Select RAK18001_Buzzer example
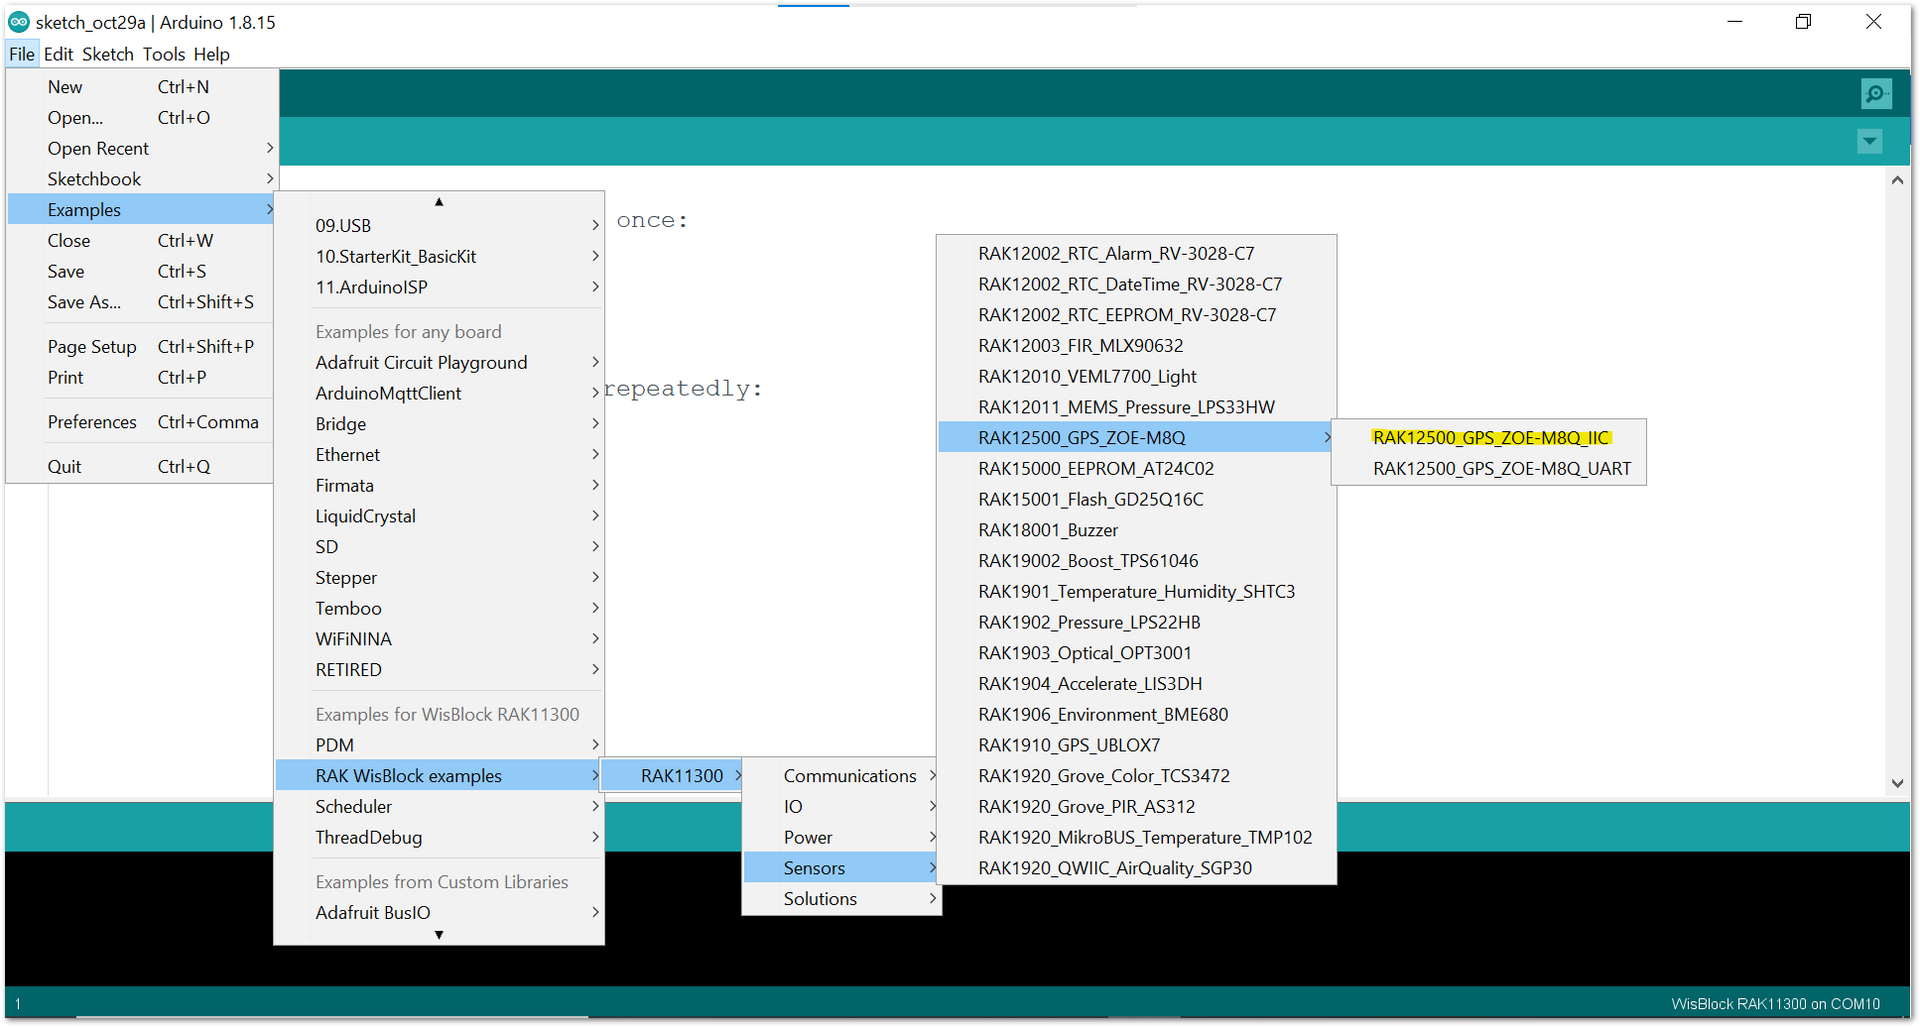The image size is (1920, 1027). pos(1136,530)
